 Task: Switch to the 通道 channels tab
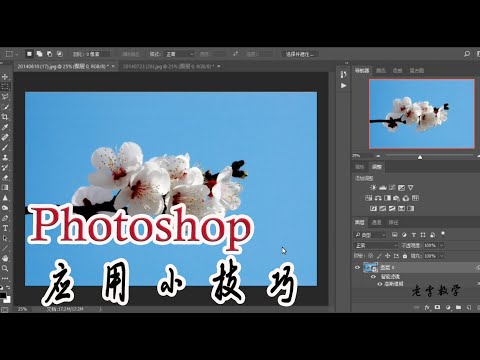point(376,222)
